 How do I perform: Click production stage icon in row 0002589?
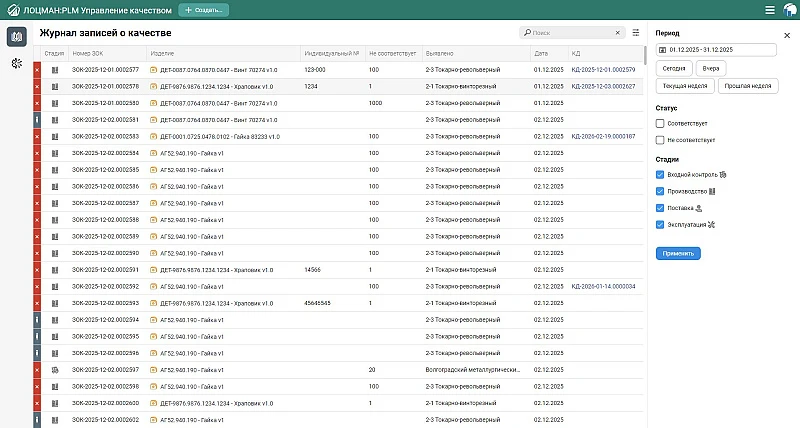tap(55, 237)
